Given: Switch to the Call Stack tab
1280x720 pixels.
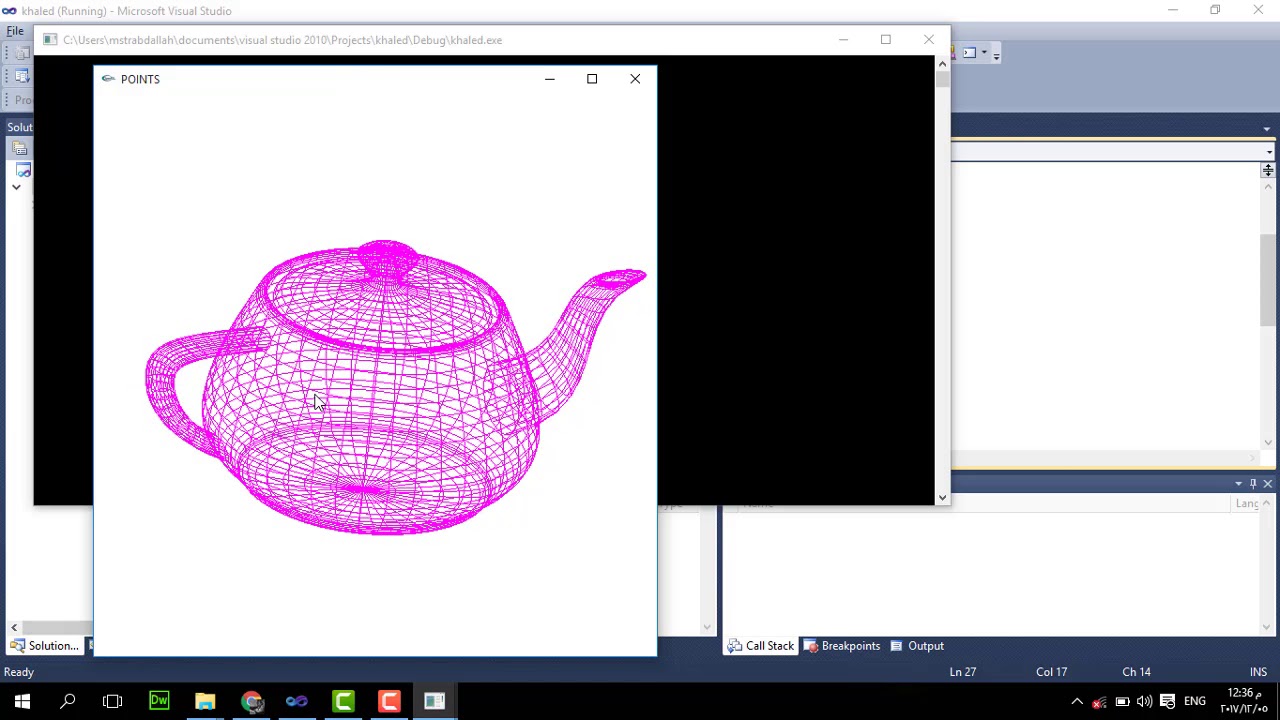Looking at the screenshot, I should tap(760, 646).
